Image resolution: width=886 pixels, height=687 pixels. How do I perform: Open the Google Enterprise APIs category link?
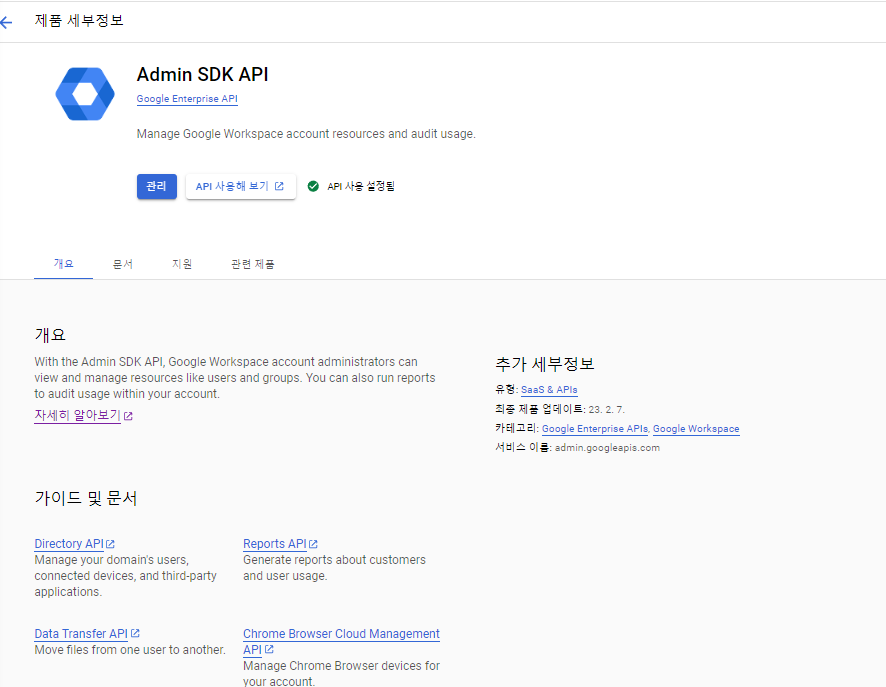[594, 429]
